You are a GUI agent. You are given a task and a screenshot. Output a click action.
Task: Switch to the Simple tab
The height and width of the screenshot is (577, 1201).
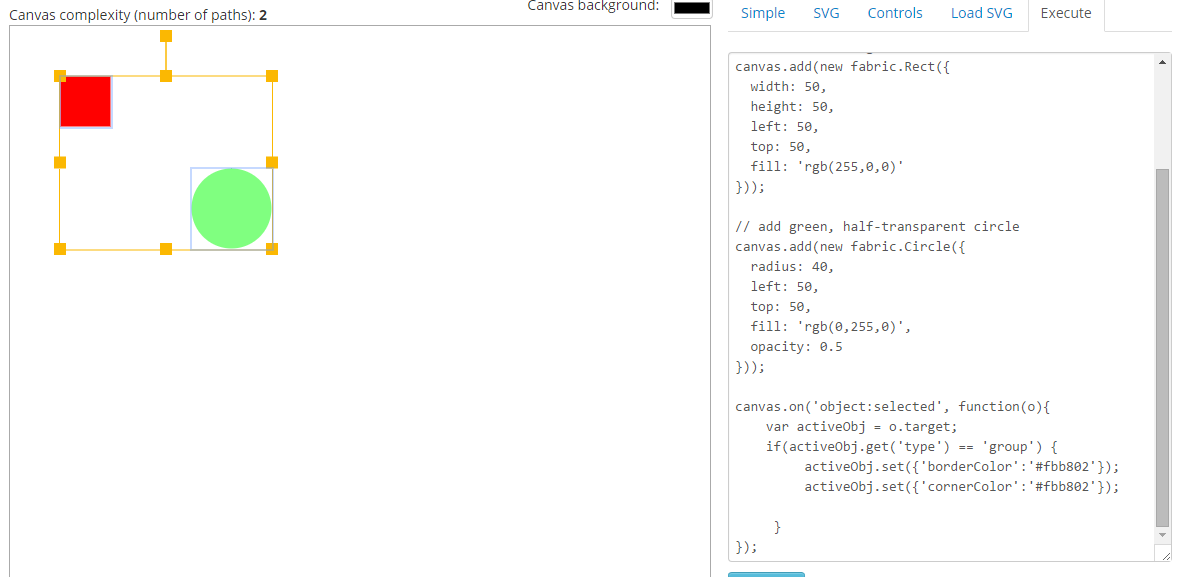pos(762,13)
